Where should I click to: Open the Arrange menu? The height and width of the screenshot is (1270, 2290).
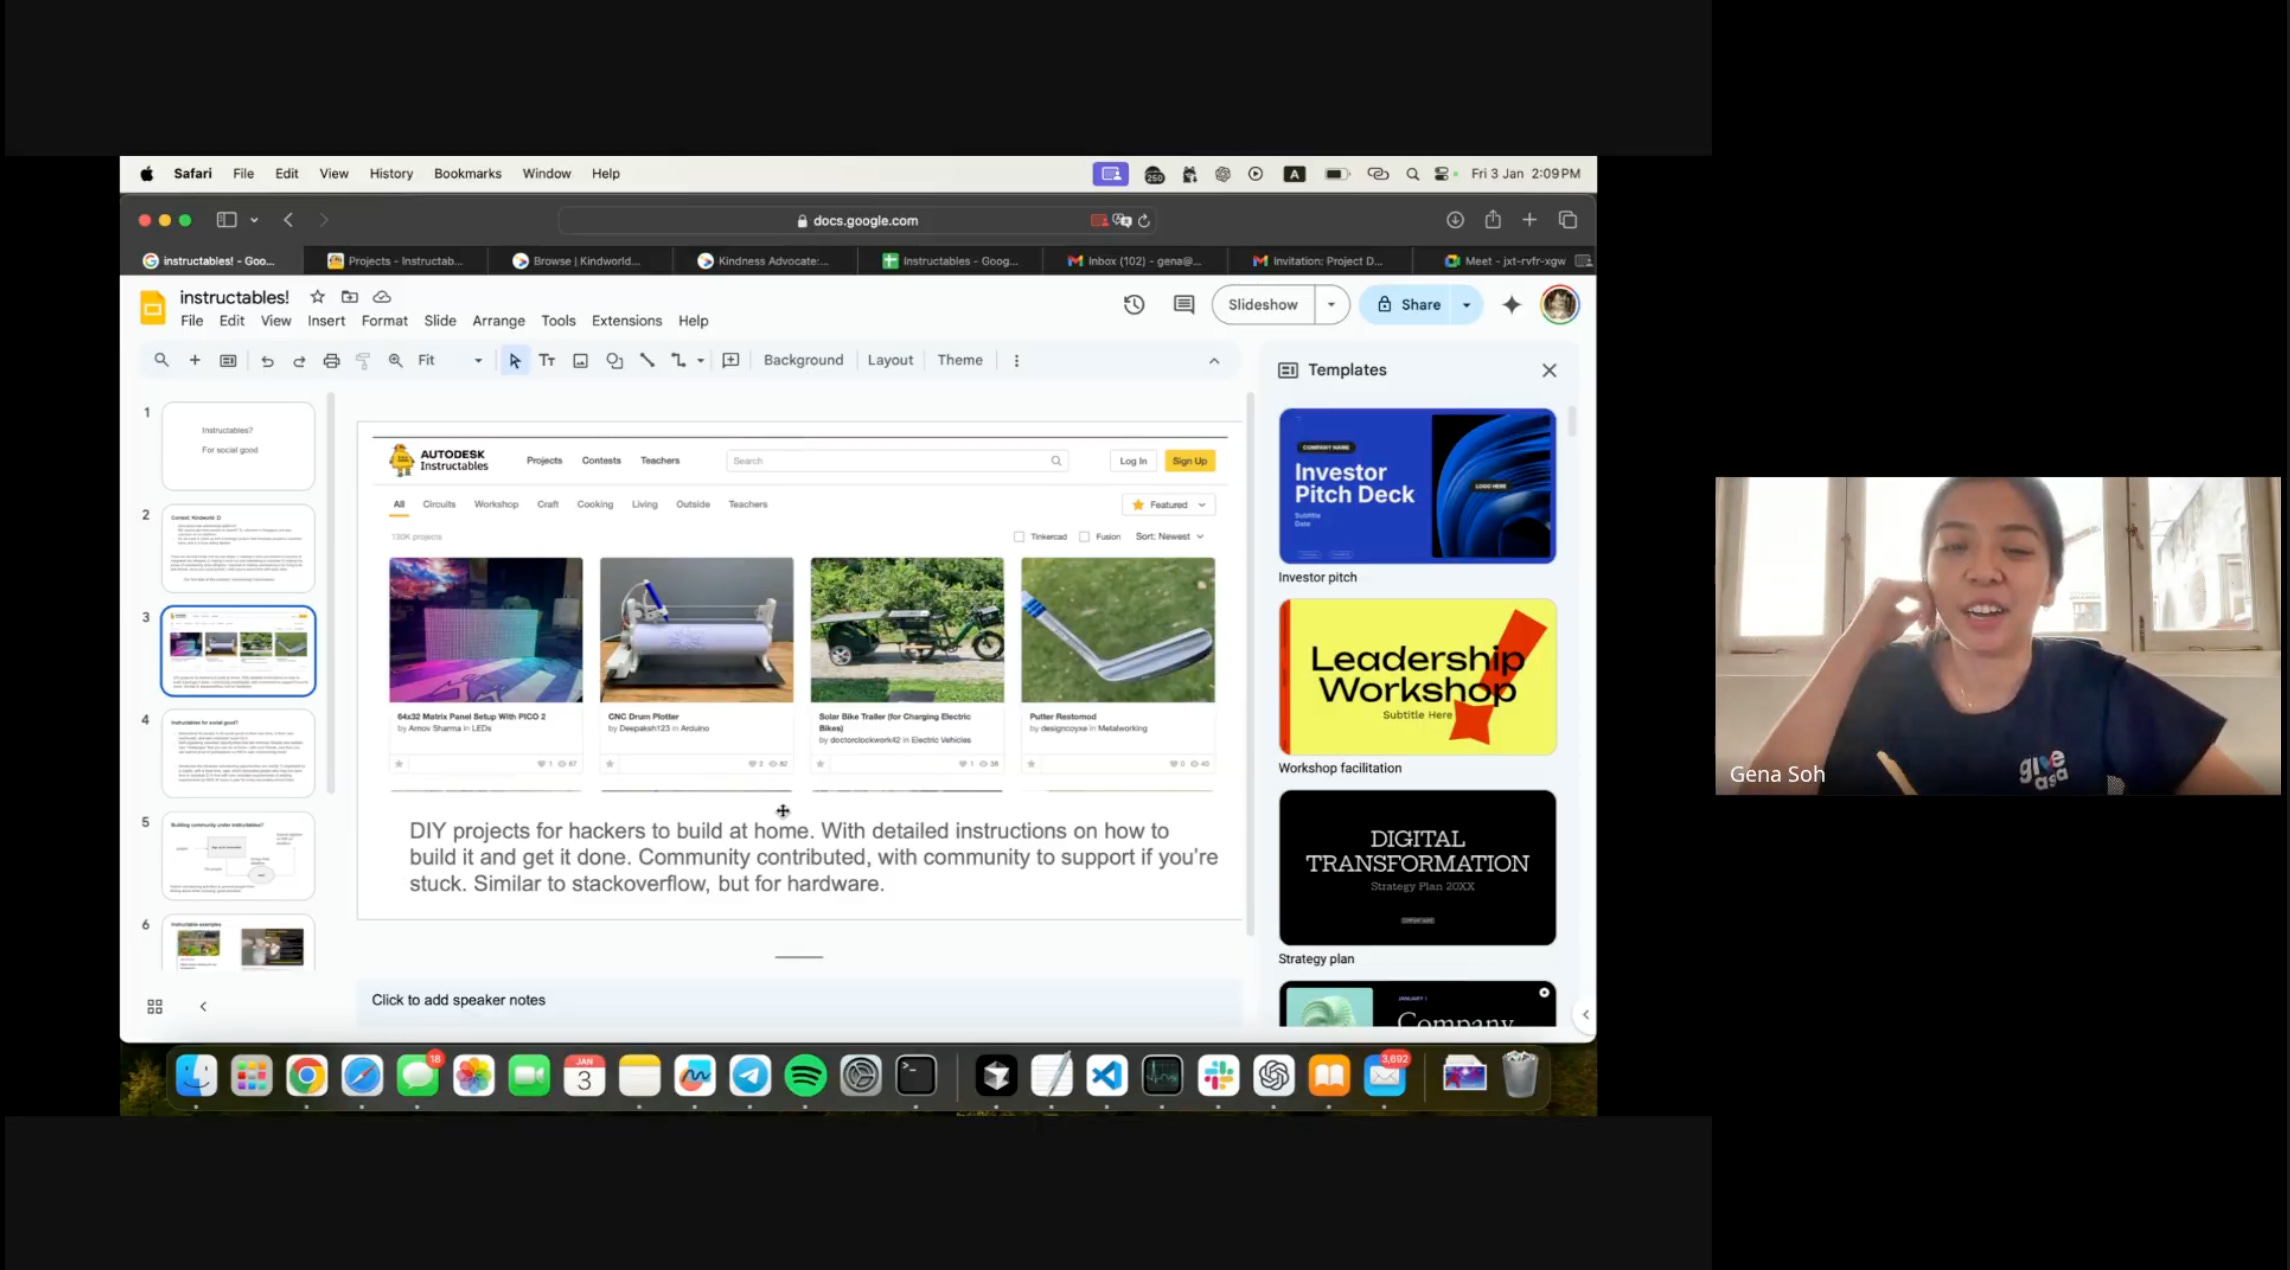(498, 321)
